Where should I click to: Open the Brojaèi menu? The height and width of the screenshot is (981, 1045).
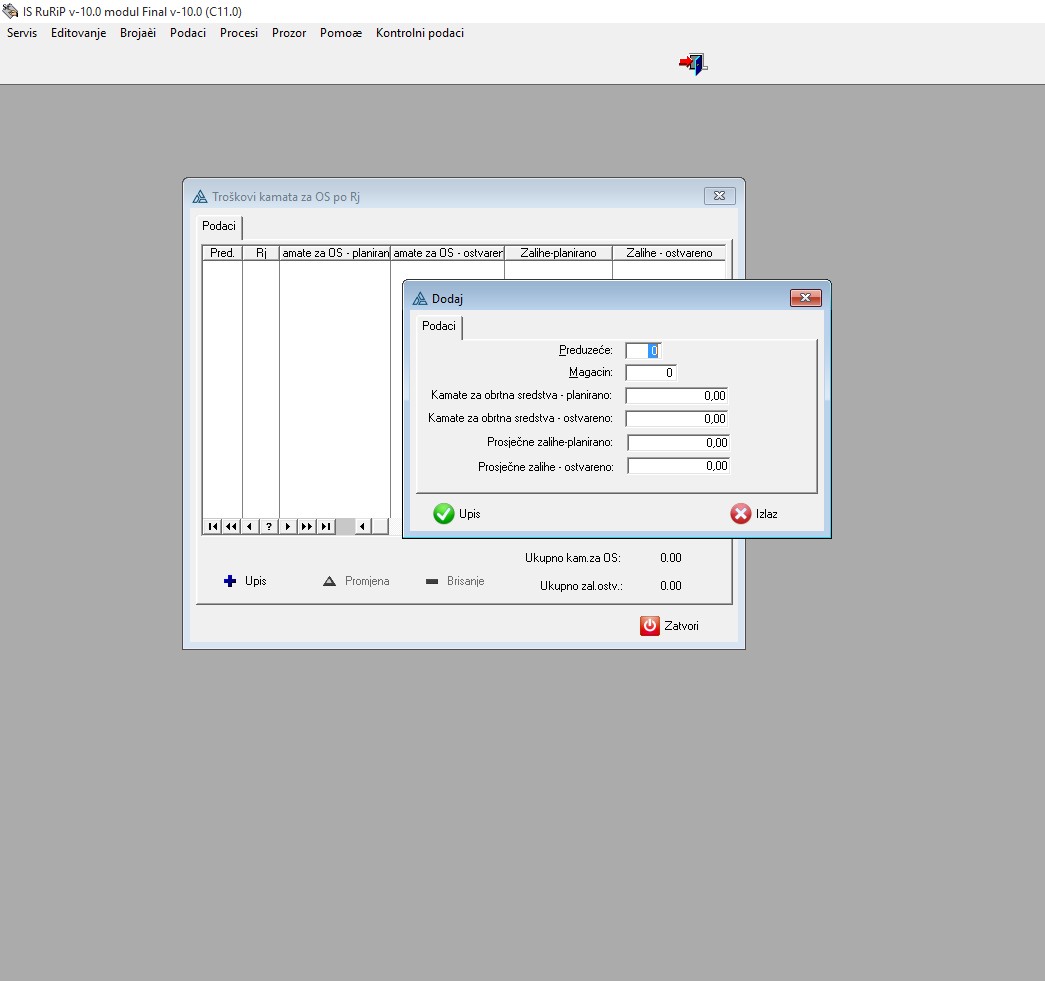click(x=138, y=33)
